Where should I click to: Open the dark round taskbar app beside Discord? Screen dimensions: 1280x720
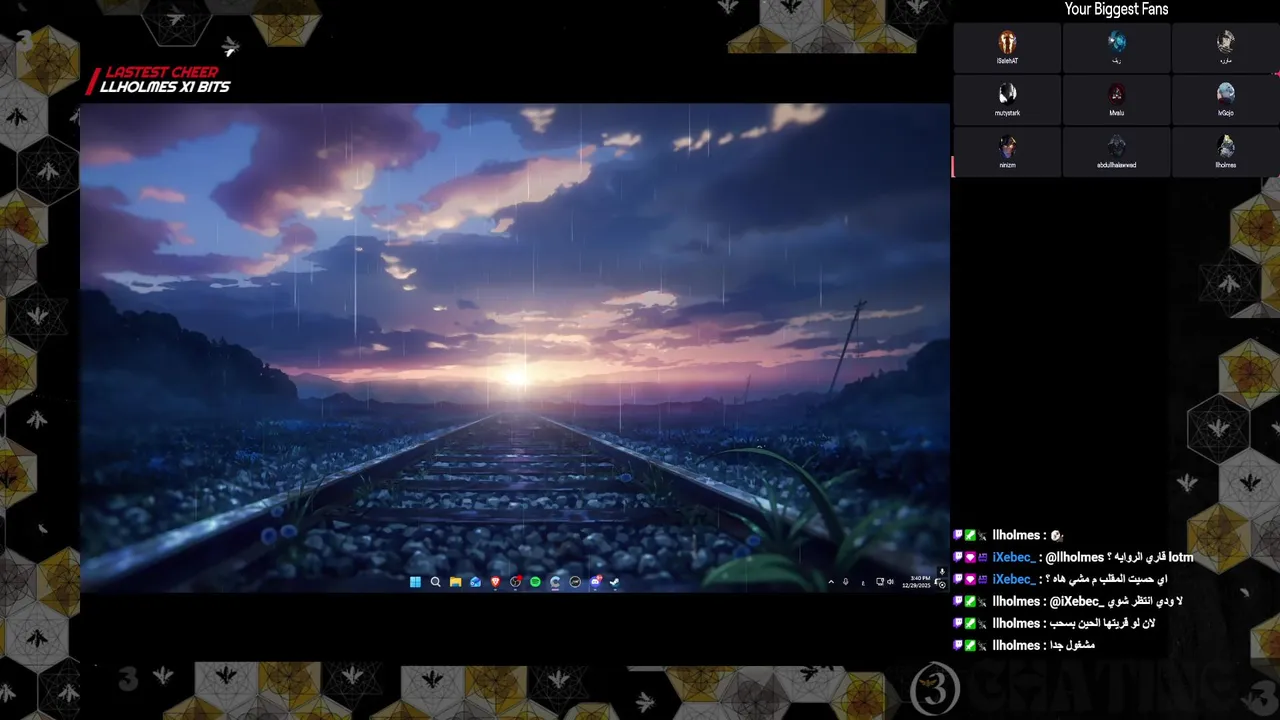coord(575,582)
